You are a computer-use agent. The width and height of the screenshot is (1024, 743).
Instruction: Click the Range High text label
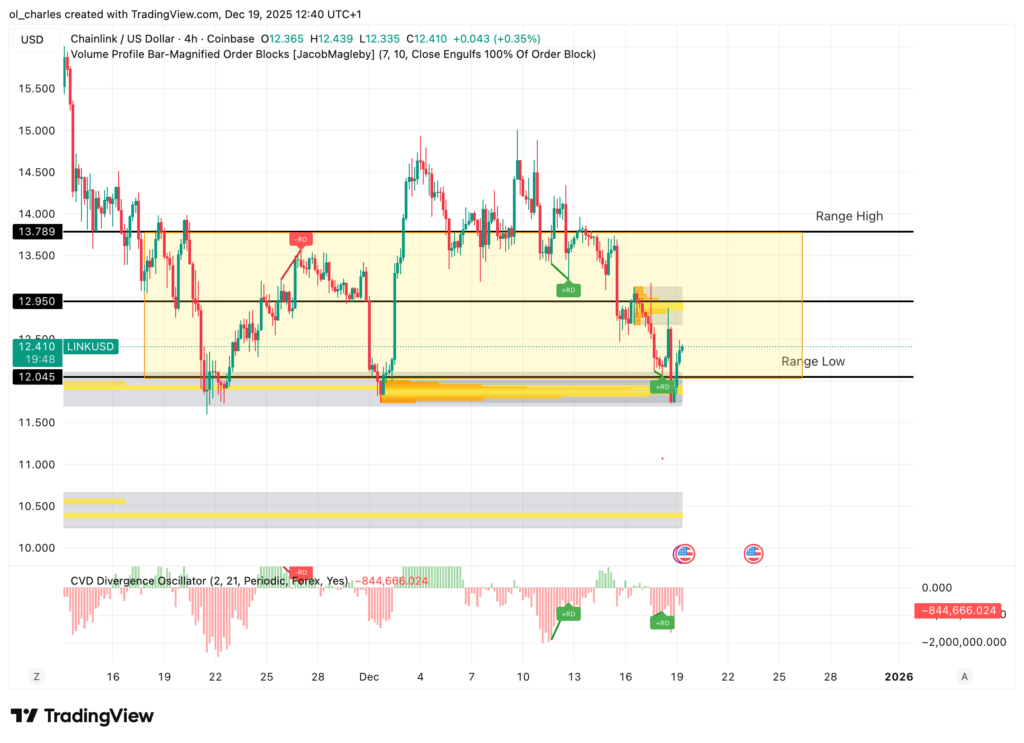[849, 216]
